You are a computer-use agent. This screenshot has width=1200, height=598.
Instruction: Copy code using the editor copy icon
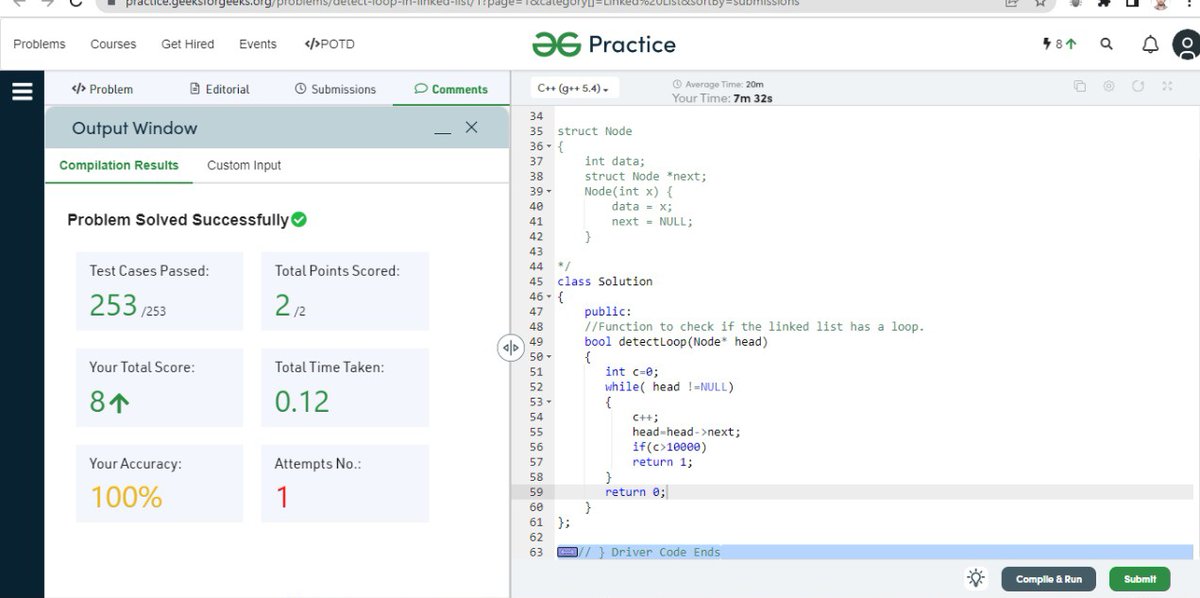tap(1079, 86)
